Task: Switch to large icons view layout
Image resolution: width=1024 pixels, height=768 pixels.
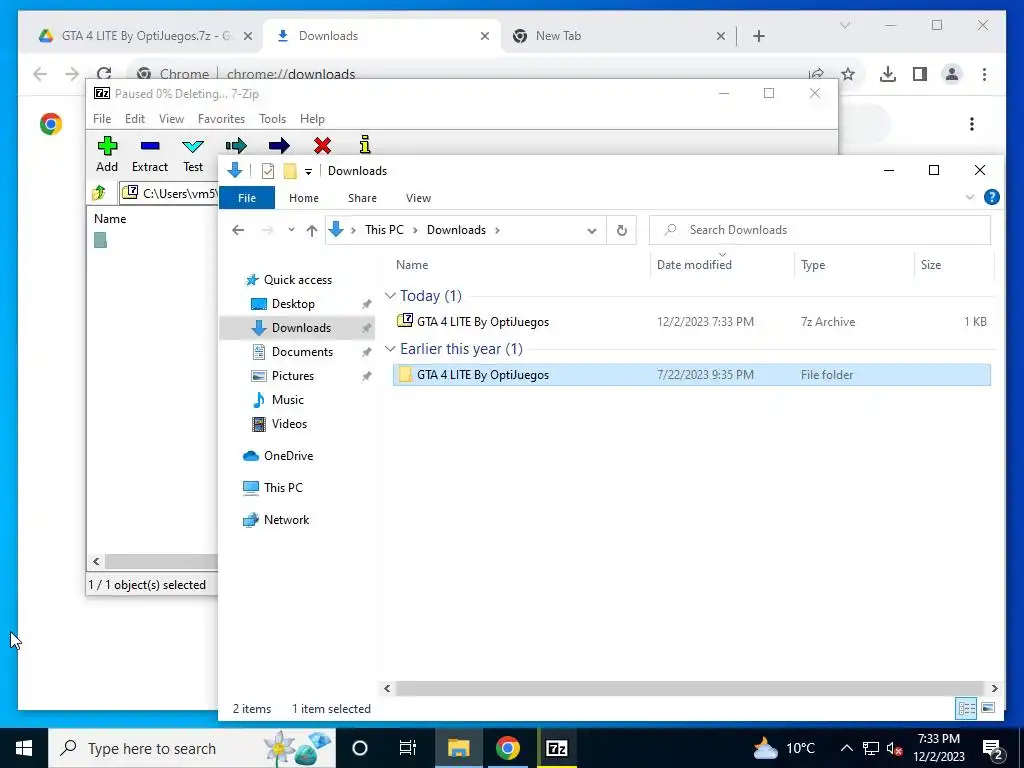Action: 988,708
